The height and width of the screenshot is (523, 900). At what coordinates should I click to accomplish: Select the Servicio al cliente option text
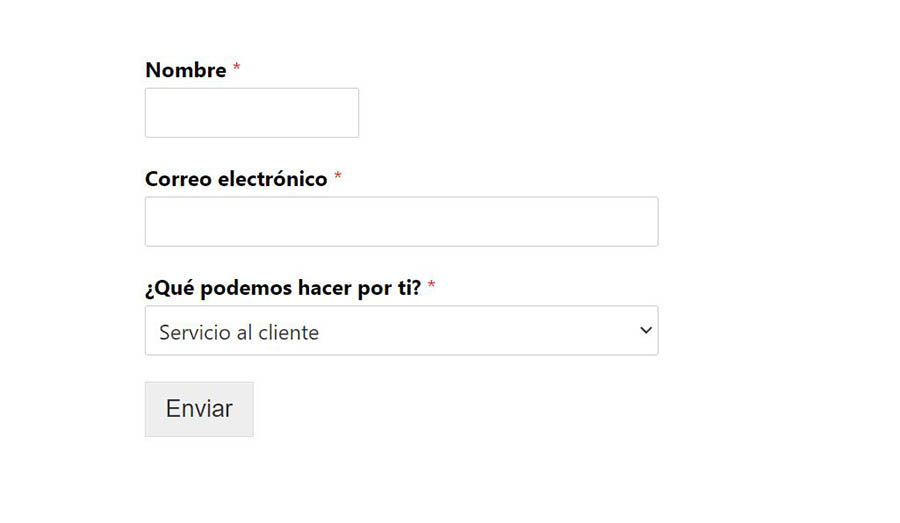[239, 332]
